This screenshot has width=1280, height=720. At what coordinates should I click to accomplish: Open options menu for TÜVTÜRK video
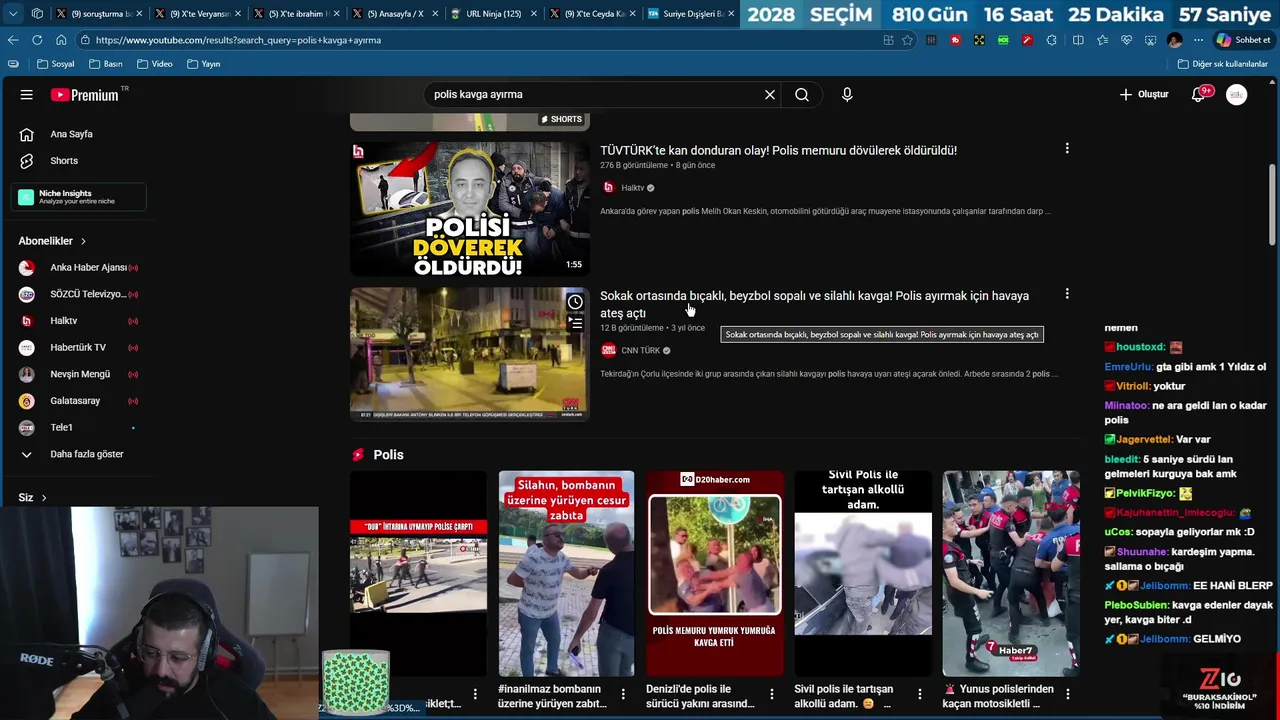[x=1067, y=149]
